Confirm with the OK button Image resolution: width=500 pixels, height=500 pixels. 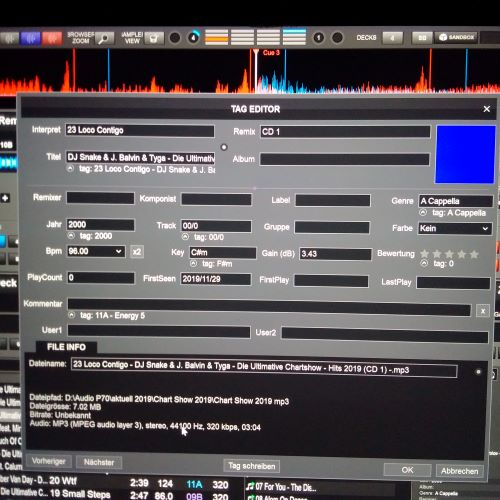pyautogui.click(x=407, y=470)
